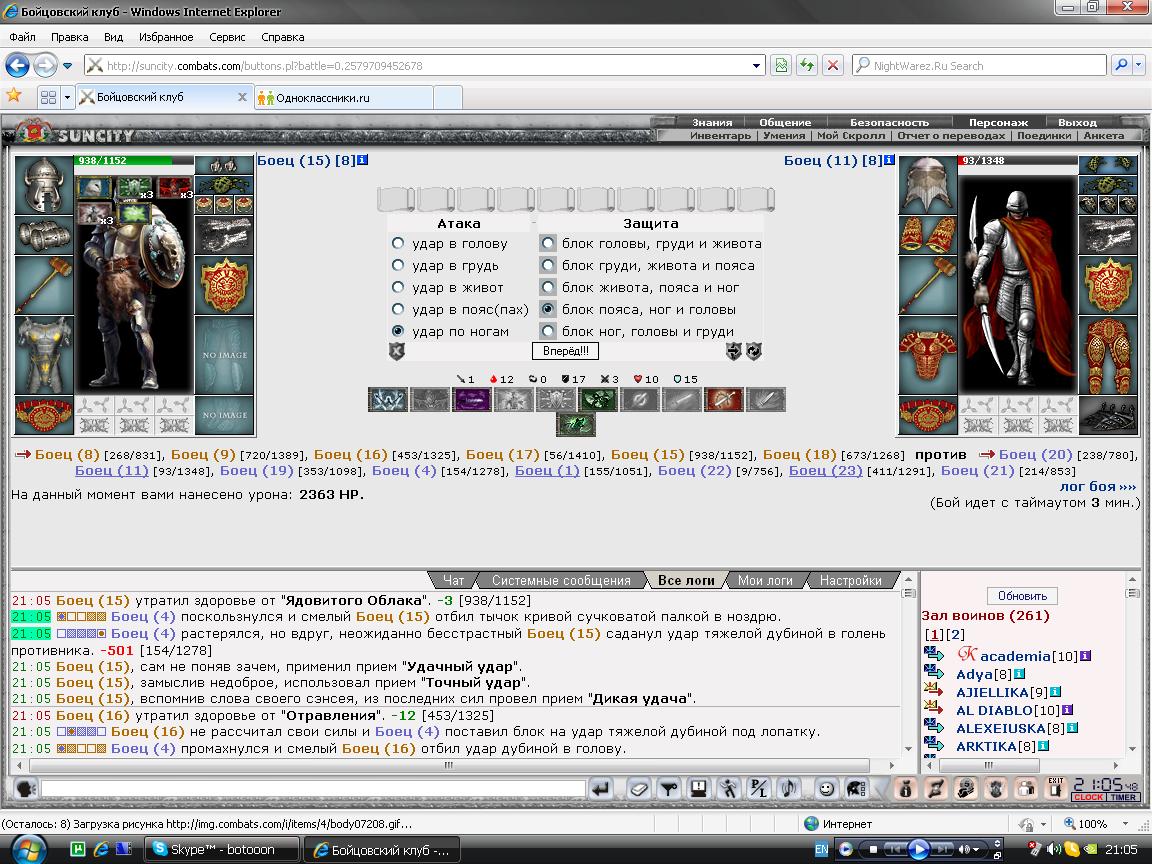Click into the chat message input field
Image resolution: width=1152 pixels, height=864 pixels.
[x=313, y=789]
